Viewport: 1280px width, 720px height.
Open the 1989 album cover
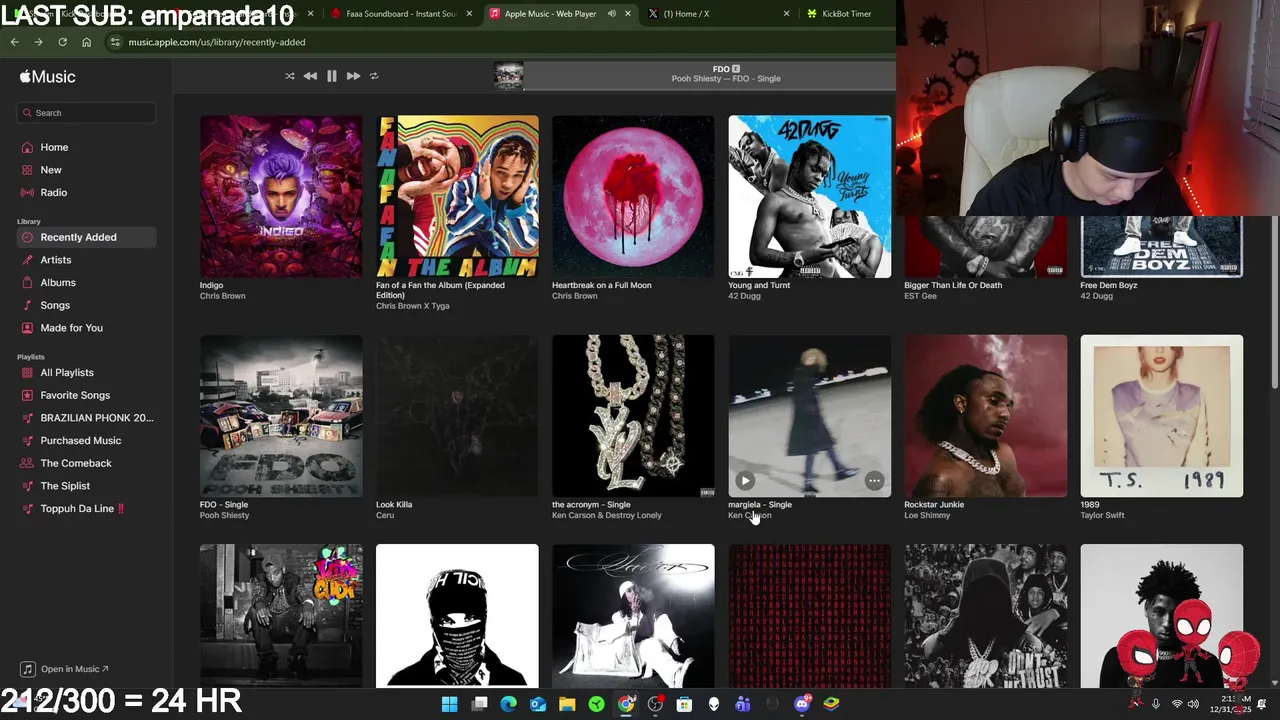click(x=1161, y=416)
